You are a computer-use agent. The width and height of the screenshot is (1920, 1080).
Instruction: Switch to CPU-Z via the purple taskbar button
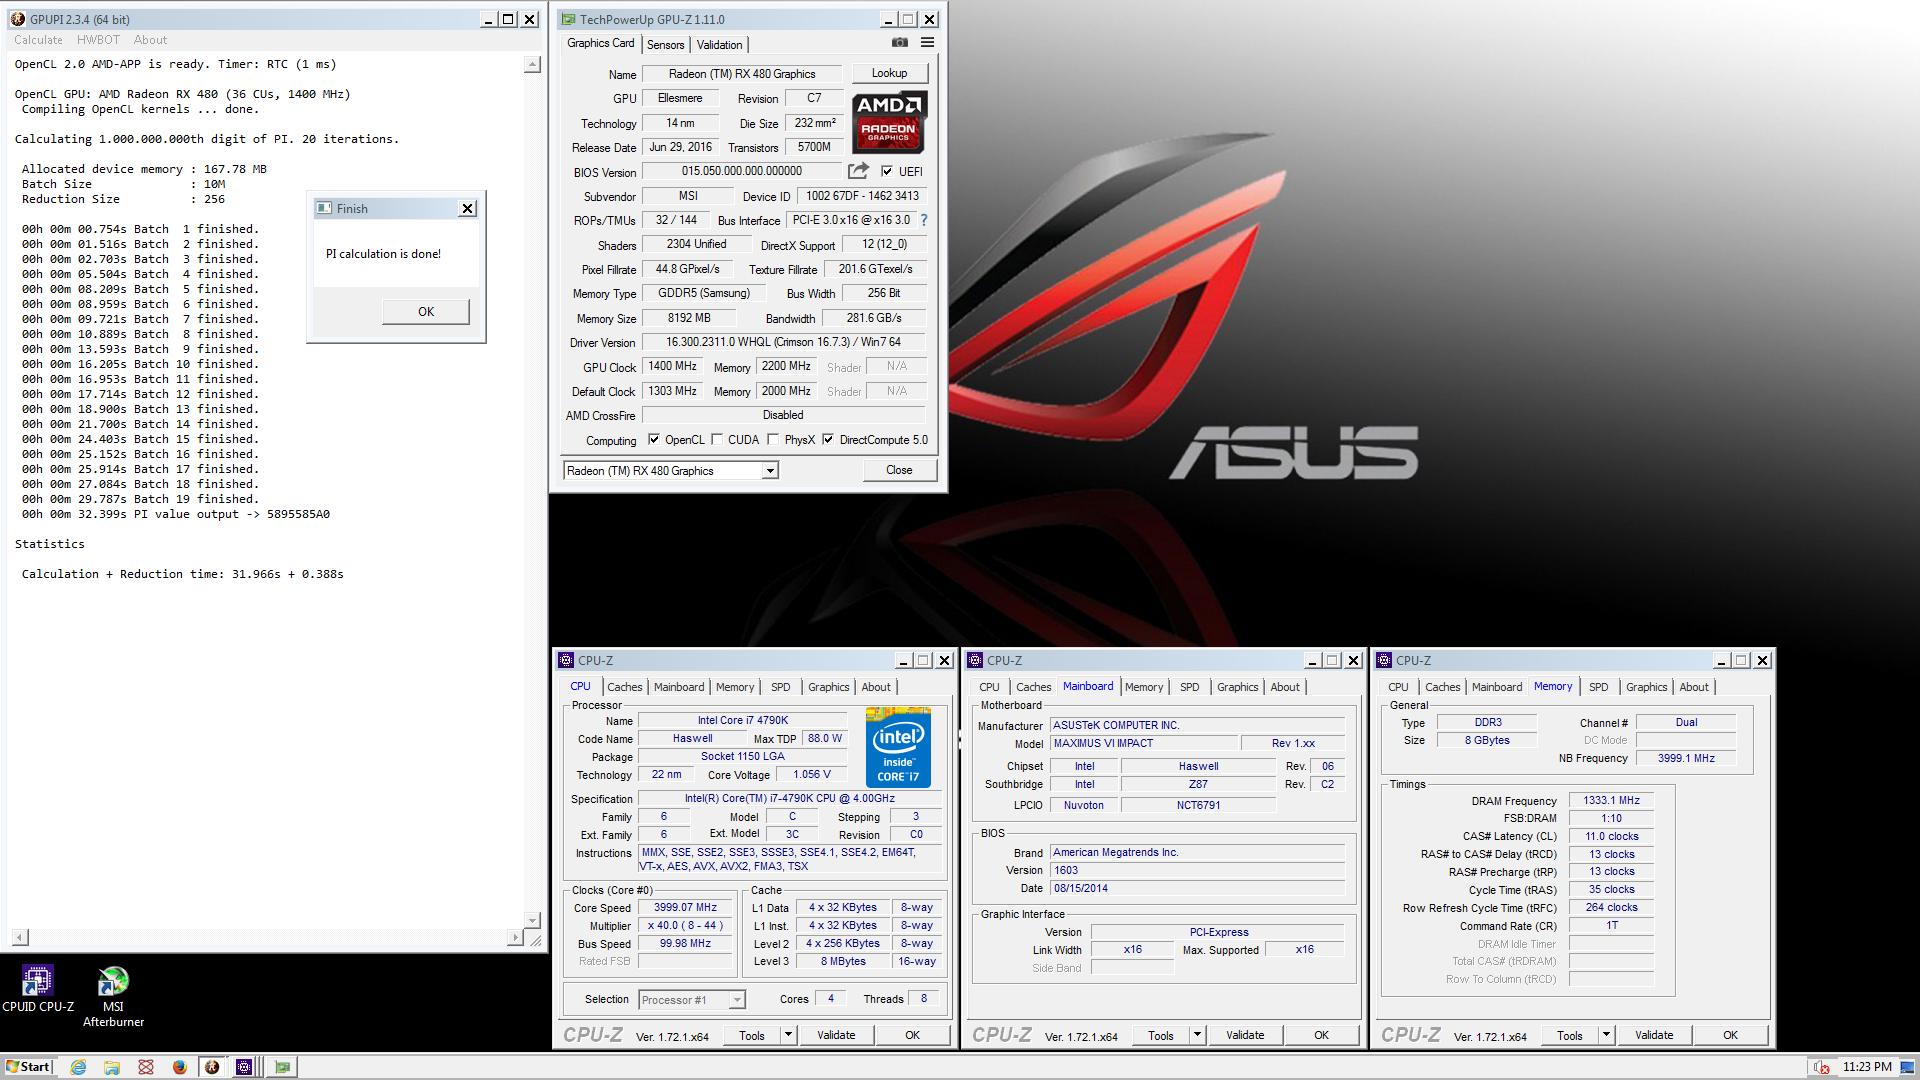(x=245, y=1067)
